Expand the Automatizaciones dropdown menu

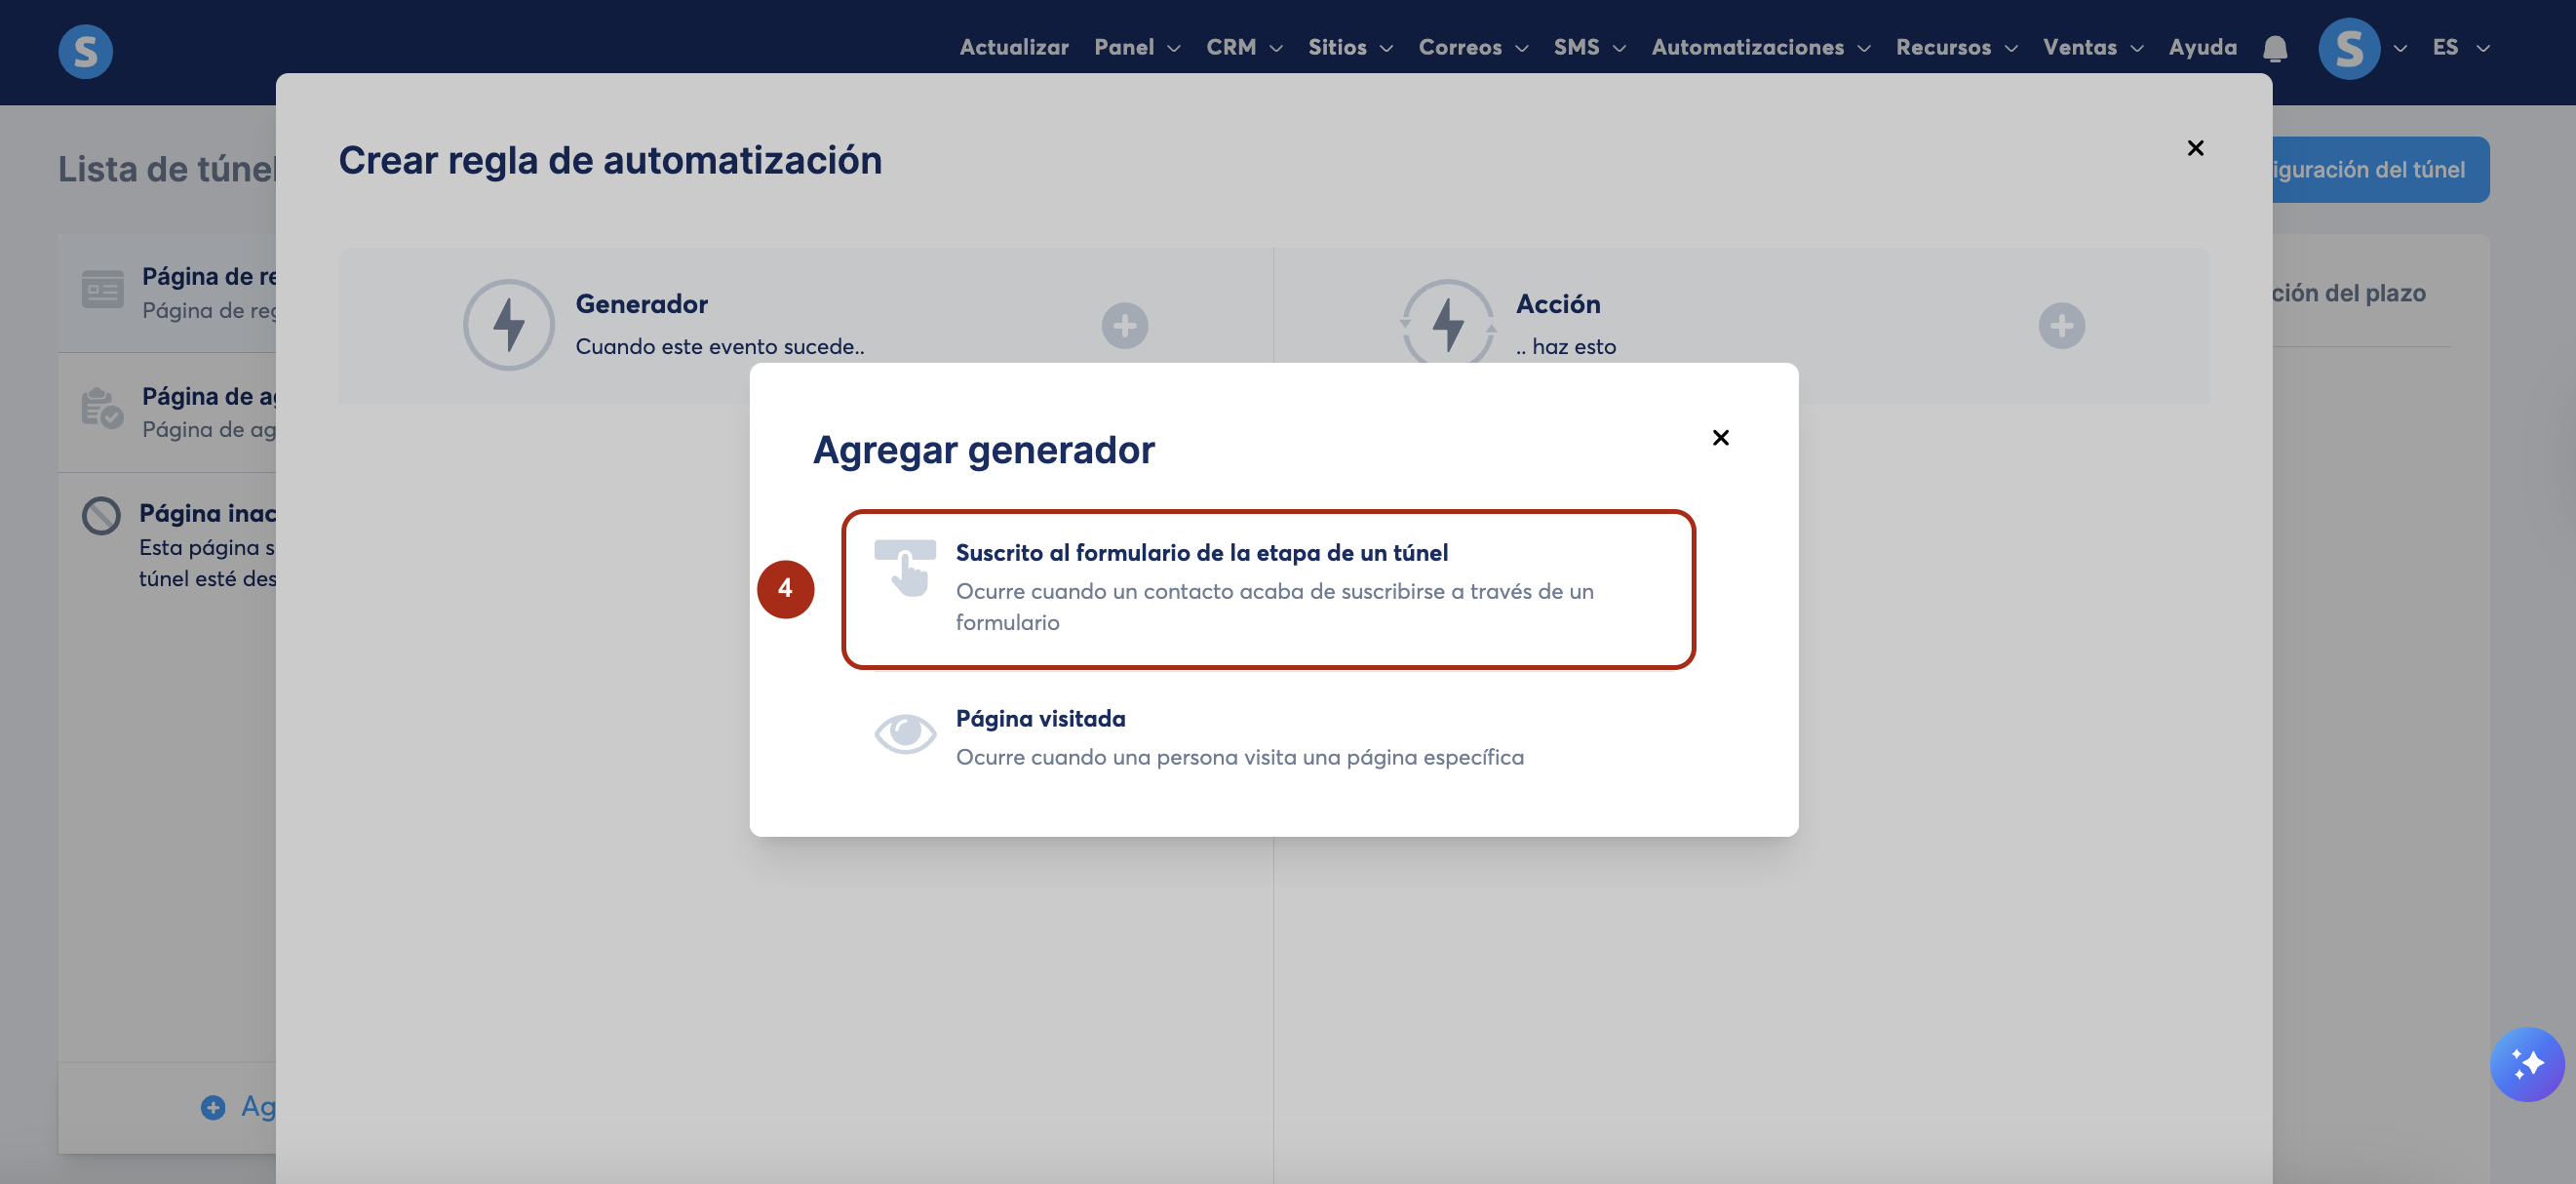click(1759, 48)
